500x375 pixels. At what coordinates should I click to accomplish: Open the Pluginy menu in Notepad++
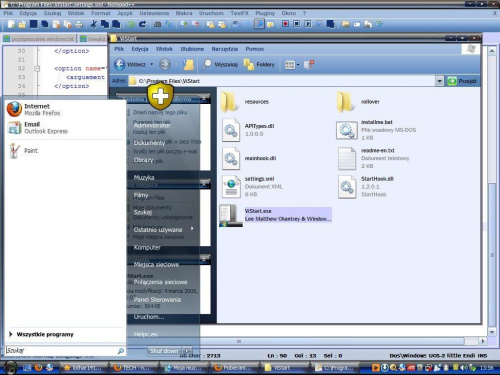click(x=265, y=13)
